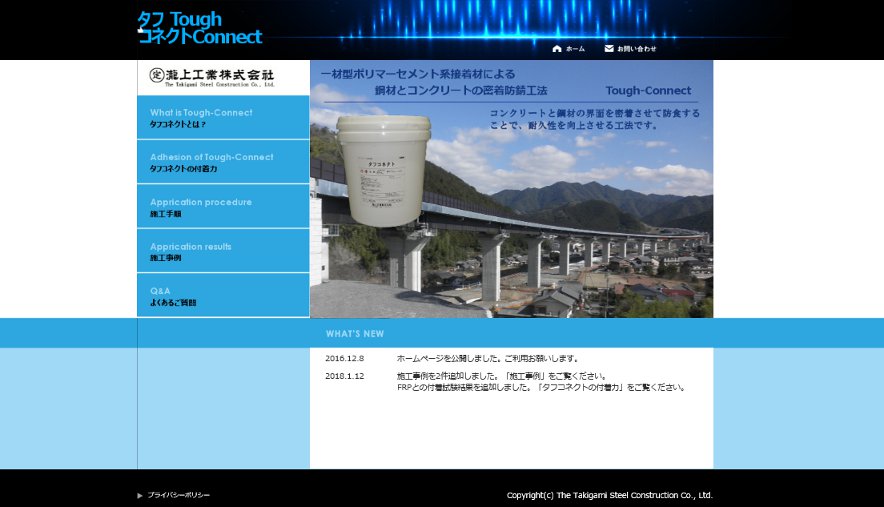
Task: Open What is Tough-Connect menu item
Action: coord(223,117)
